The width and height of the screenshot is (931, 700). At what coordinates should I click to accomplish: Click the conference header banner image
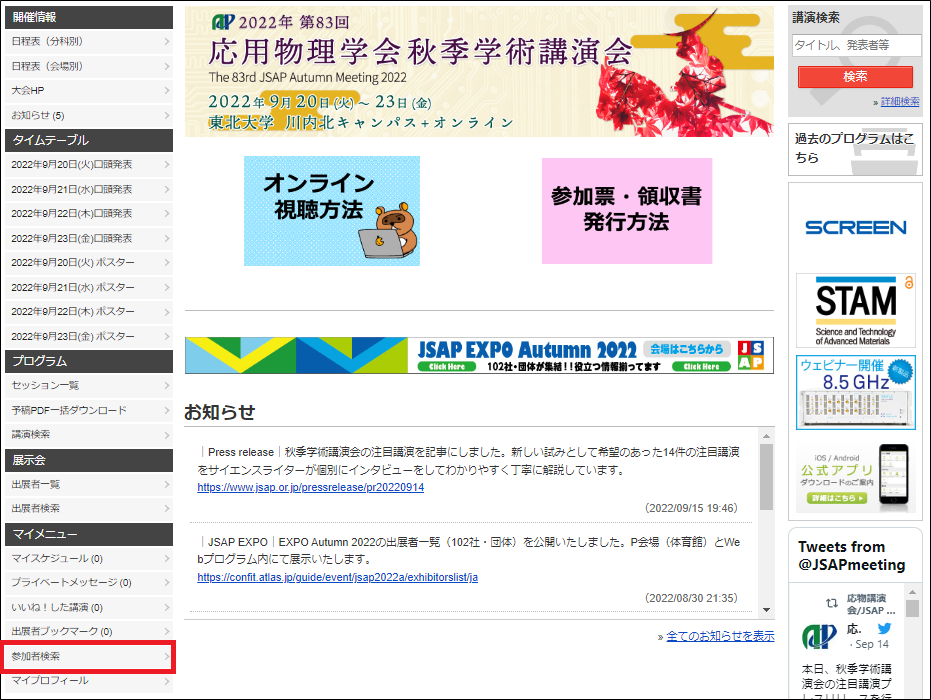point(479,72)
